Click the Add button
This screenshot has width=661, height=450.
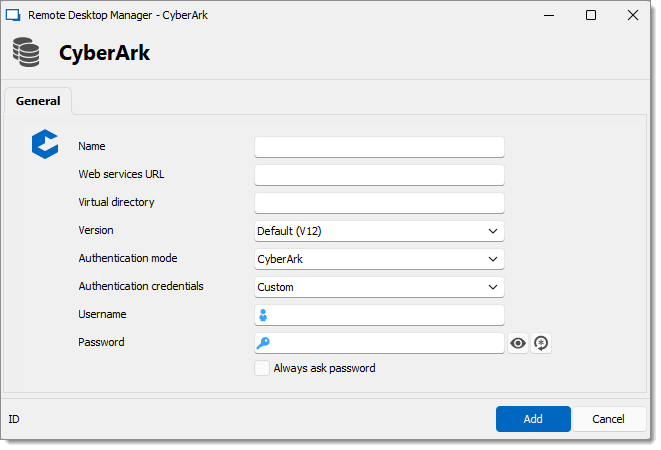pos(533,419)
